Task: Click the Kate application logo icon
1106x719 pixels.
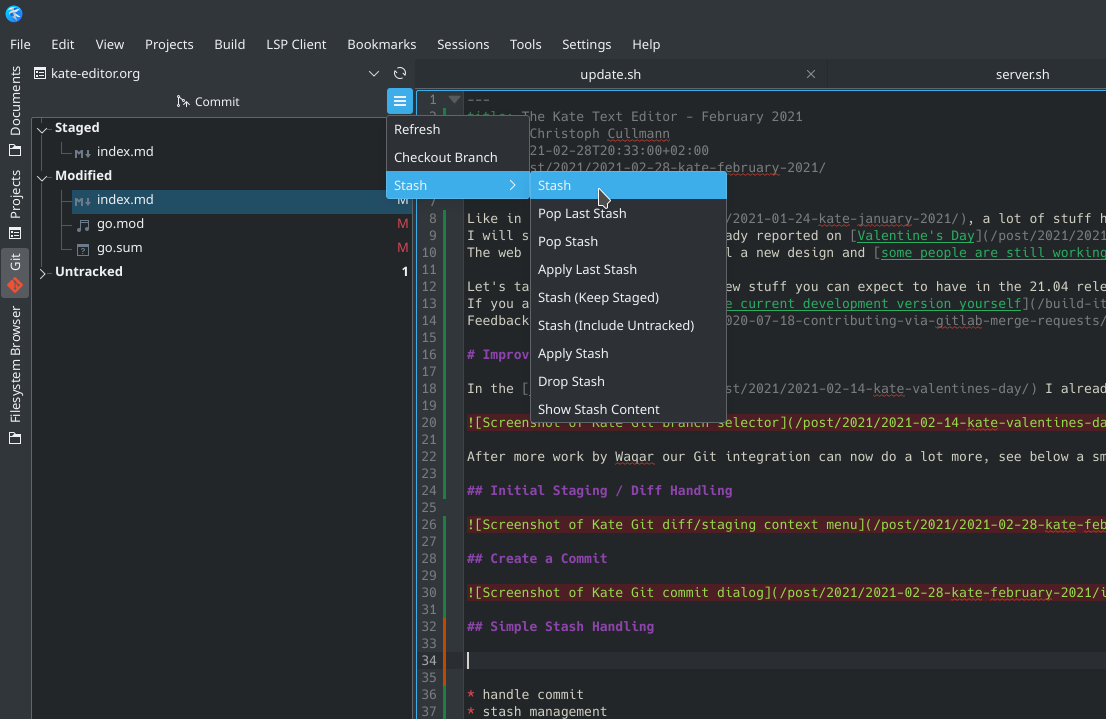Action: coord(13,13)
